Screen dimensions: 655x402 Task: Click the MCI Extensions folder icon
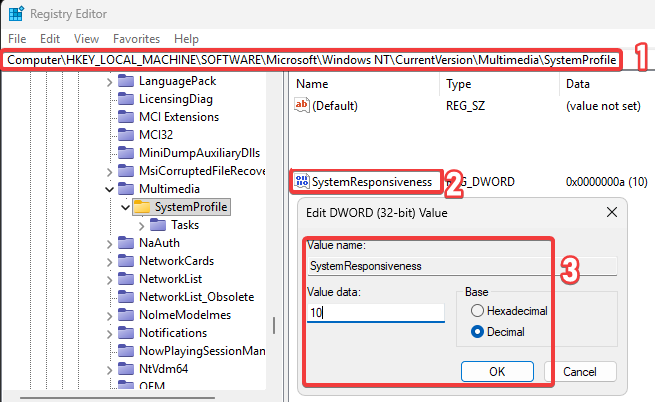[126, 117]
